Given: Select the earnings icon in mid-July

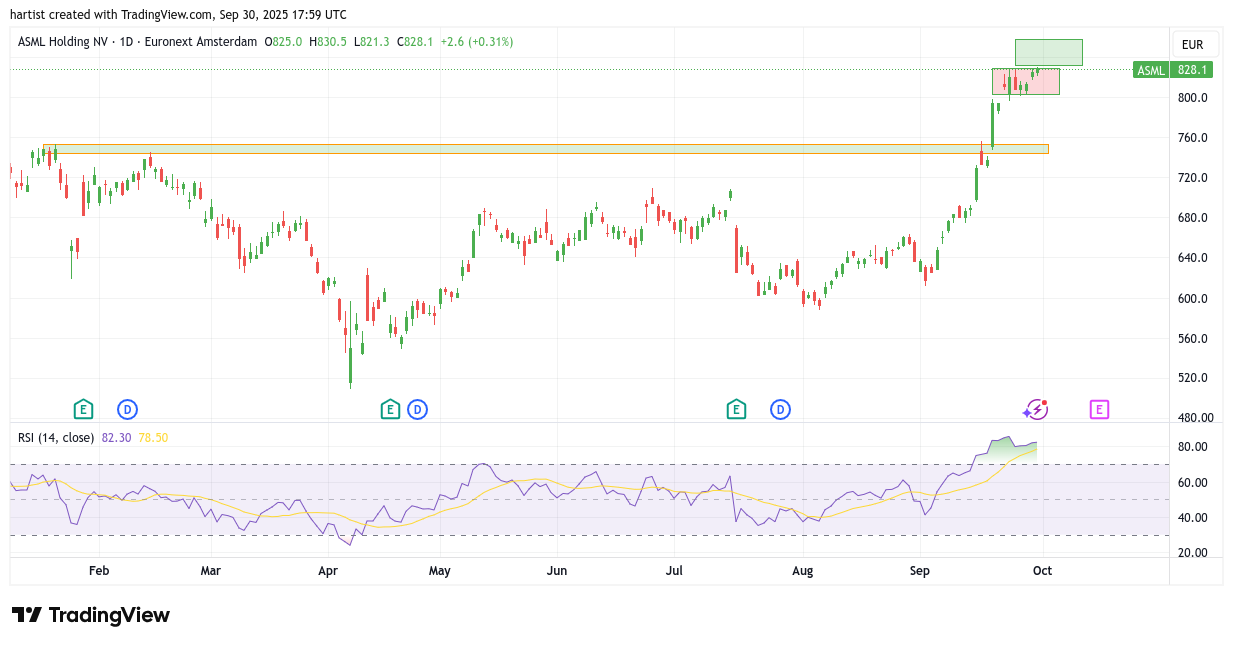Looking at the screenshot, I should (x=736, y=409).
